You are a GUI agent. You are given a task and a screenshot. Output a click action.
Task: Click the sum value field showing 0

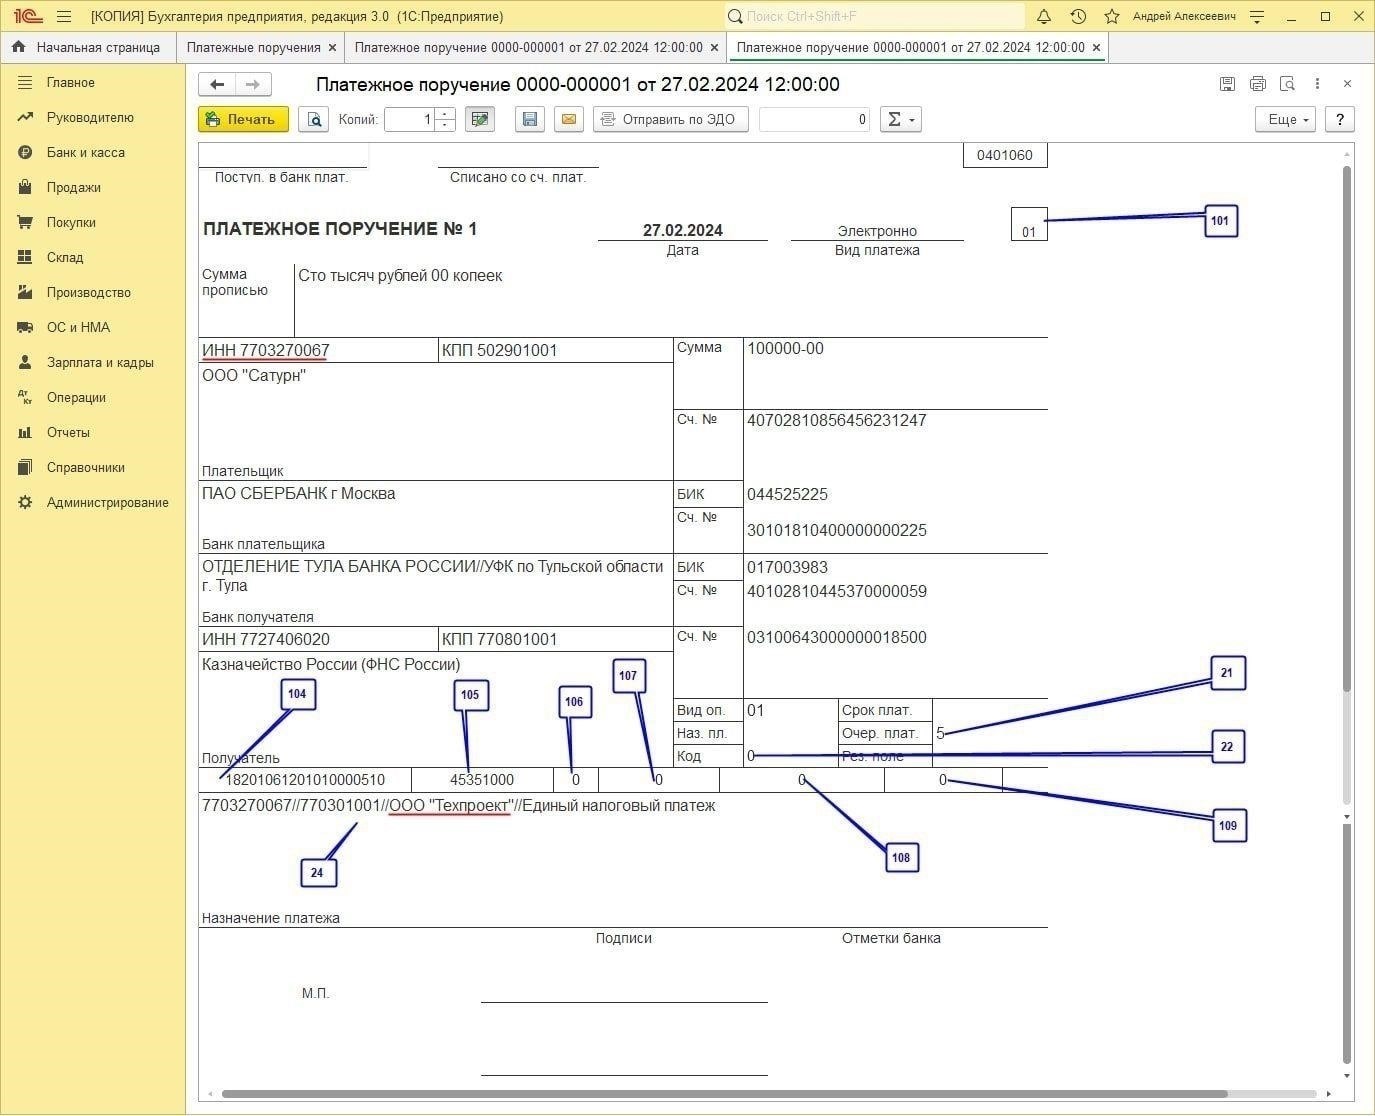(814, 119)
